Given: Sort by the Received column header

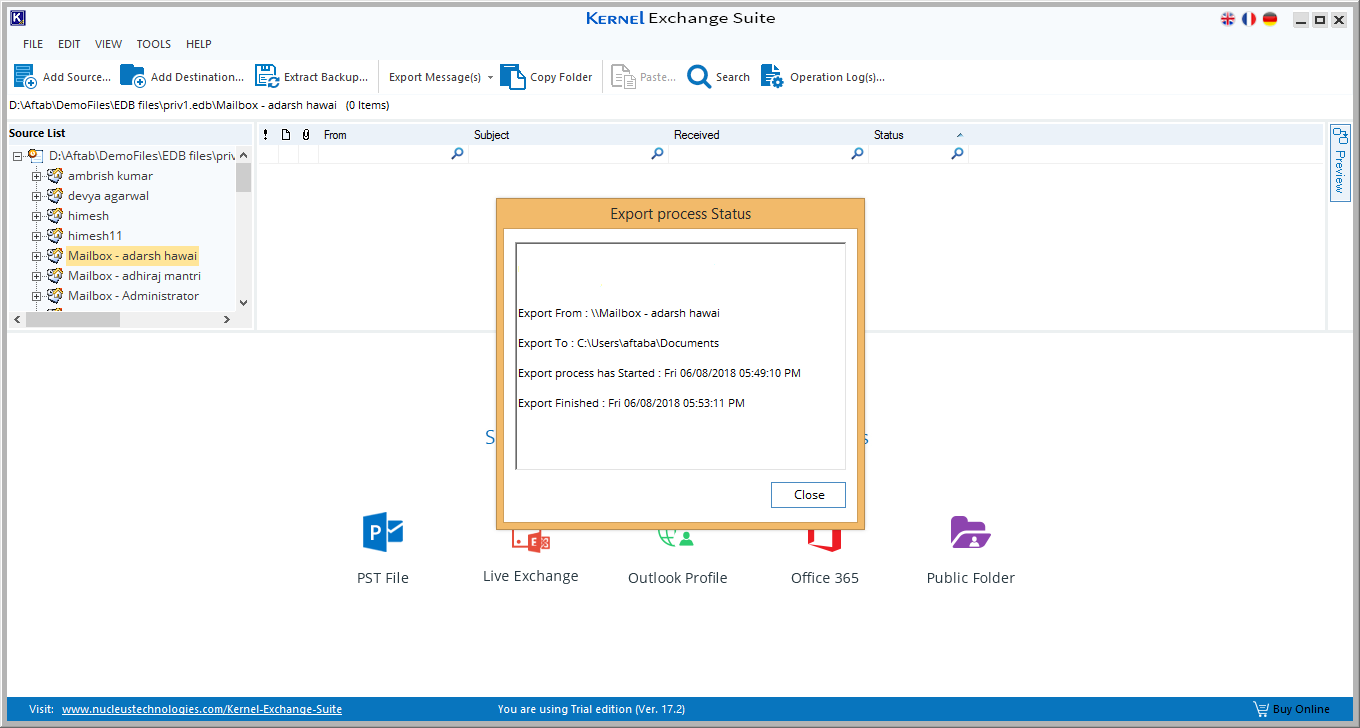Looking at the screenshot, I should 768,135.
